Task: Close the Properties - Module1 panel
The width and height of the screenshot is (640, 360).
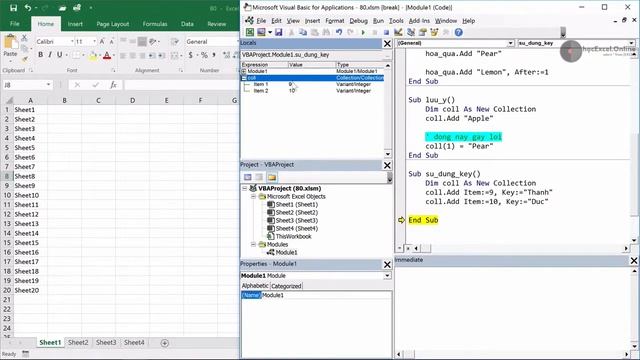Action: [x=387, y=264]
